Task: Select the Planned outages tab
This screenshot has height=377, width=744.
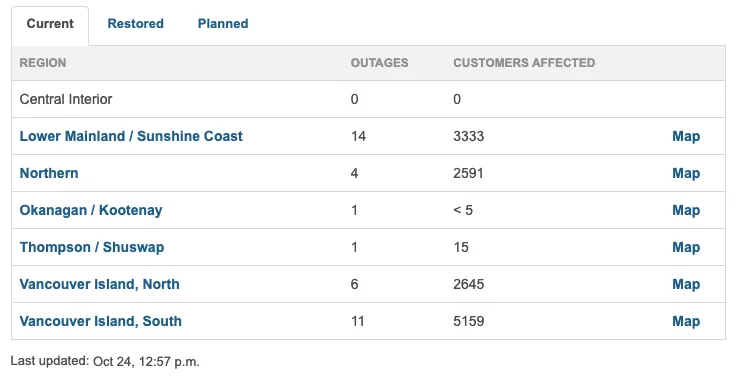Action: coord(223,24)
